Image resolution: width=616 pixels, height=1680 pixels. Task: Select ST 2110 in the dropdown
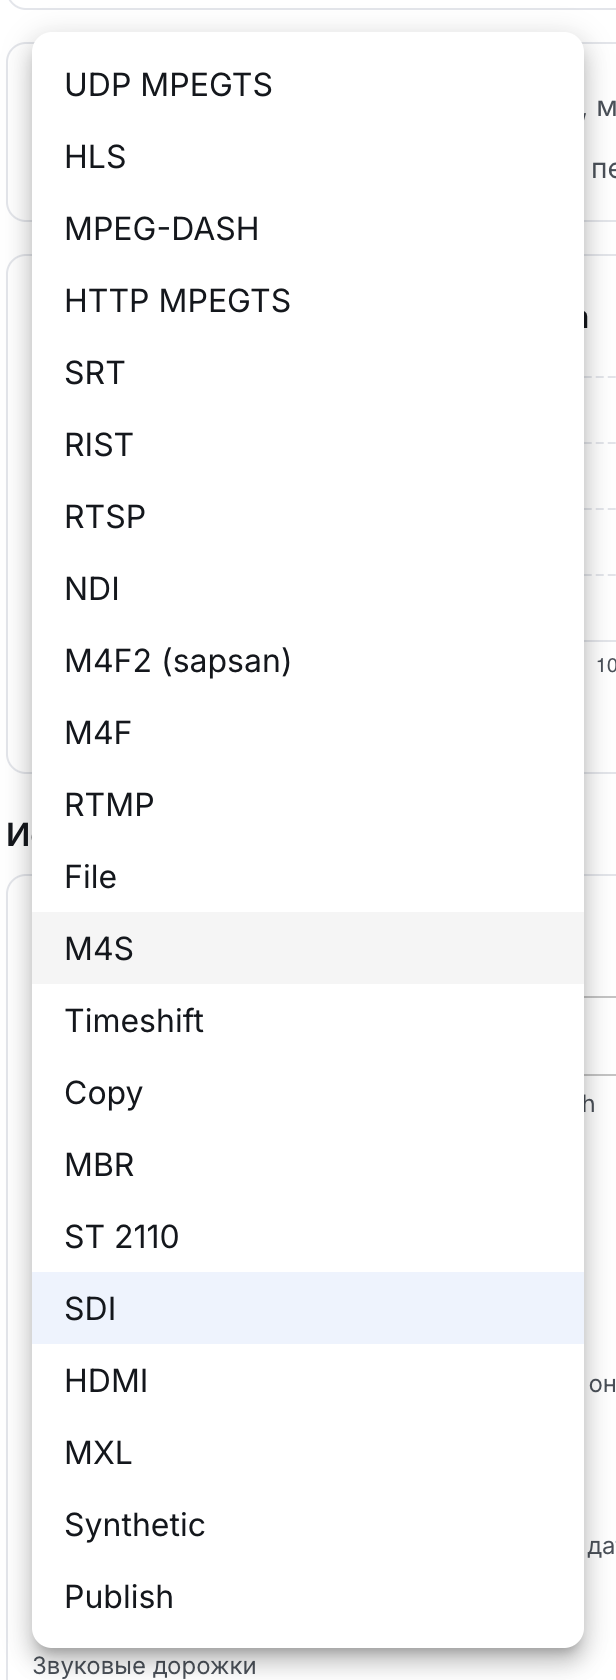(x=308, y=1237)
